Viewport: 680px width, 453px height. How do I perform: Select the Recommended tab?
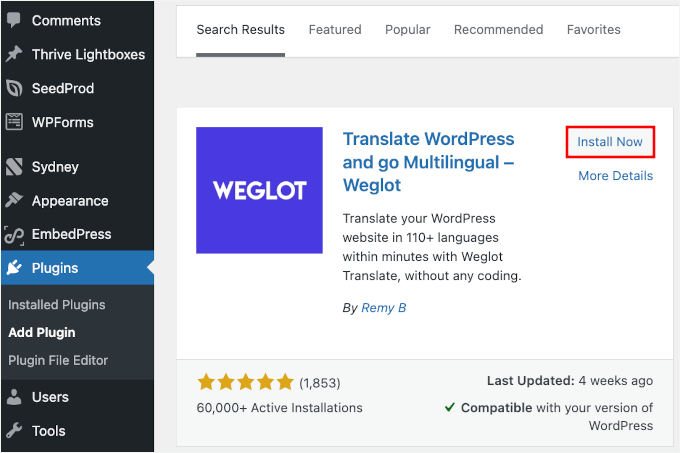click(498, 29)
